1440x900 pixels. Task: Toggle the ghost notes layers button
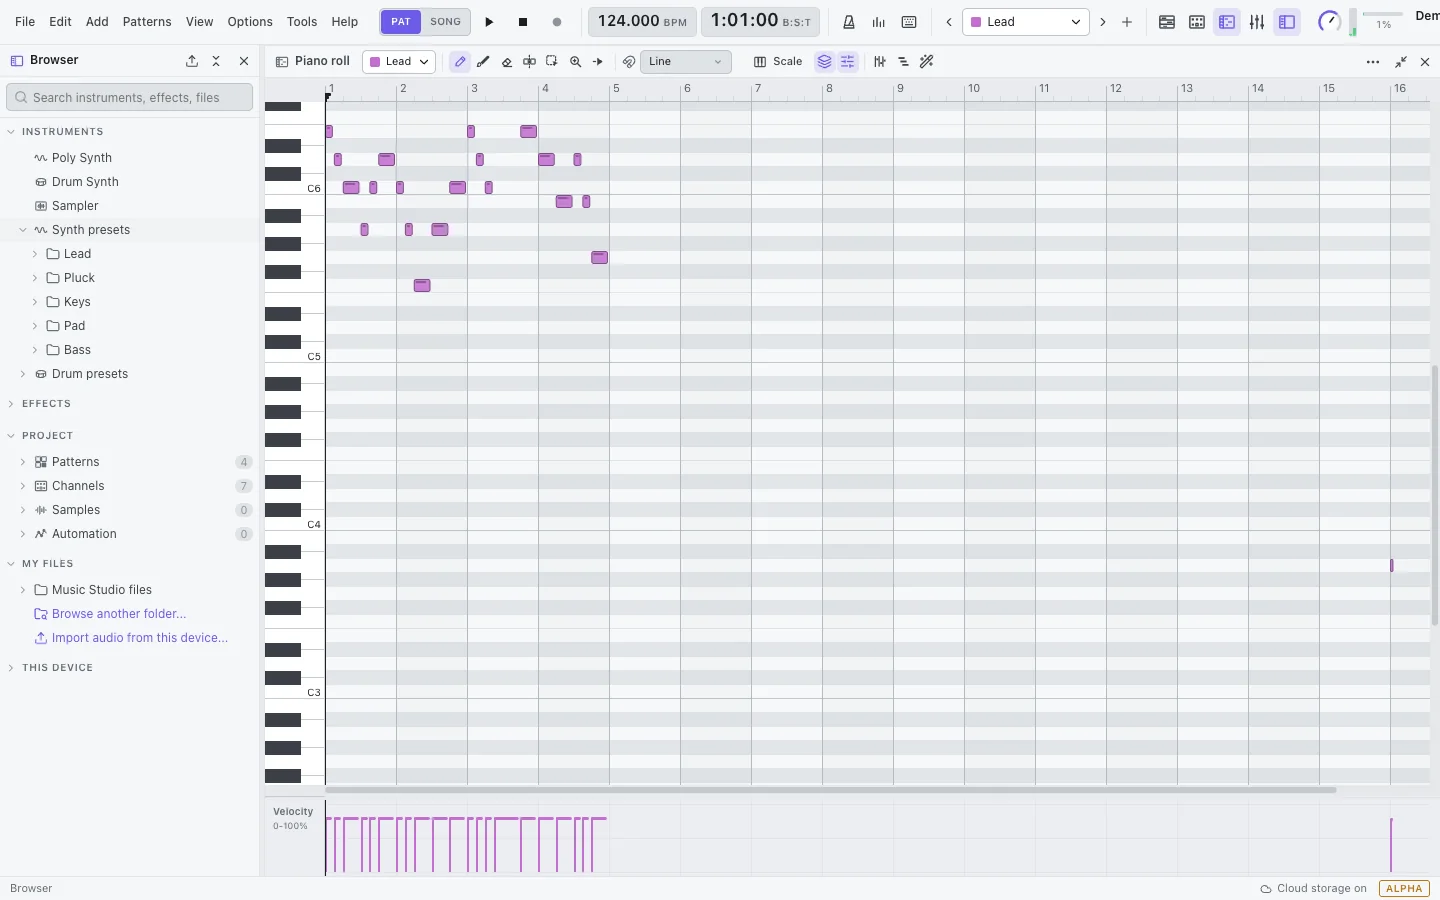824,62
